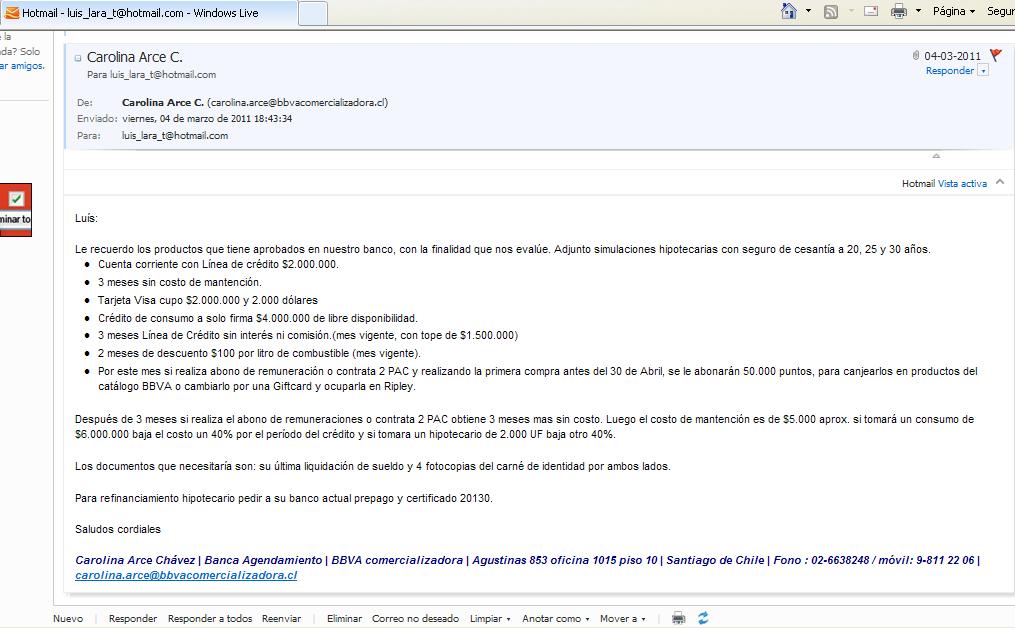Click the line 'Cuenta corriente con Línea de crédito'
Viewport: 1015px width, 628px height.
[218, 264]
